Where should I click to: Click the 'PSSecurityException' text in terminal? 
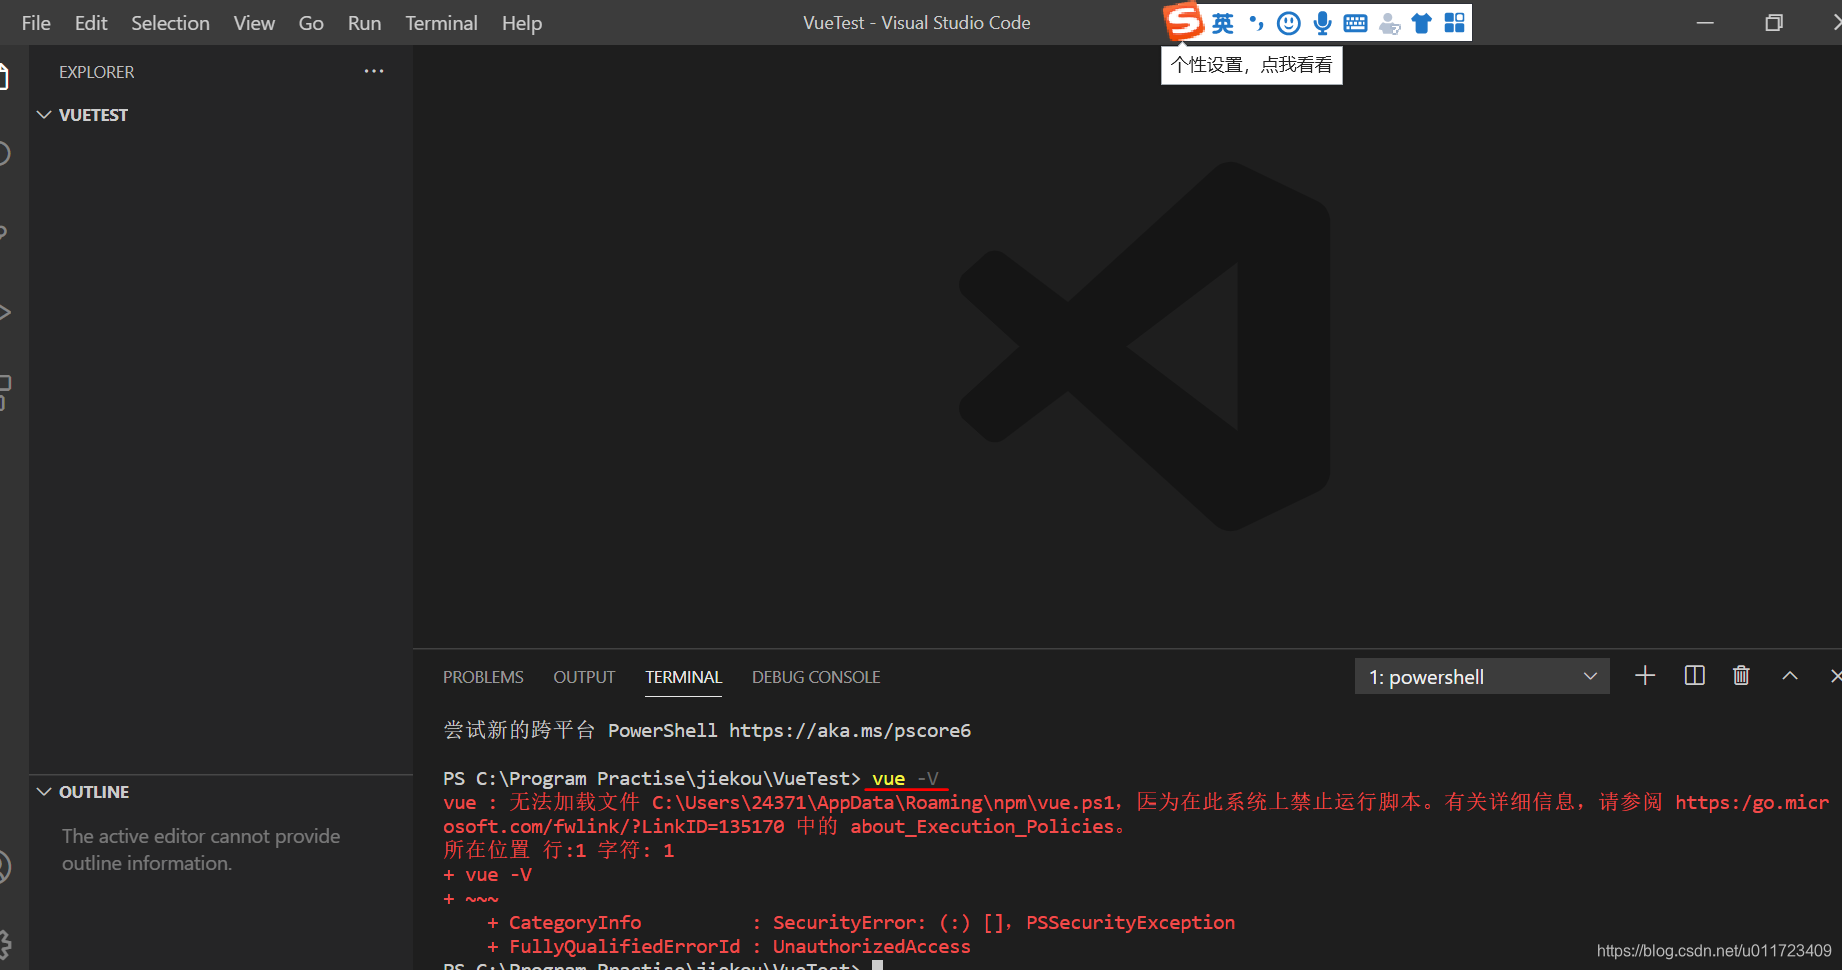click(x=1130, y=922)
